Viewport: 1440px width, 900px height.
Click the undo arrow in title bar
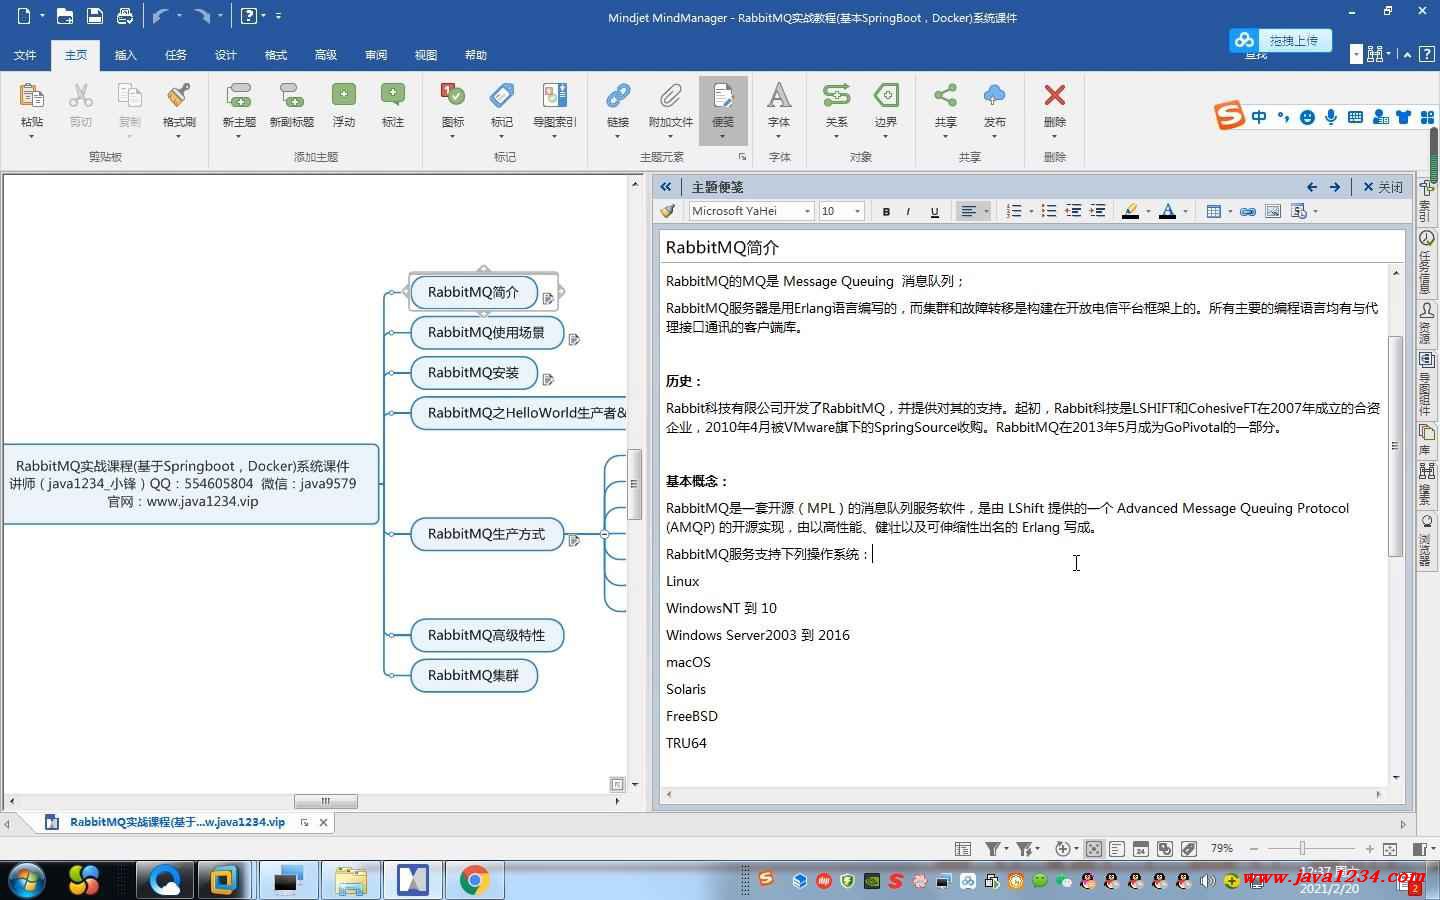[x=160, y=16]
